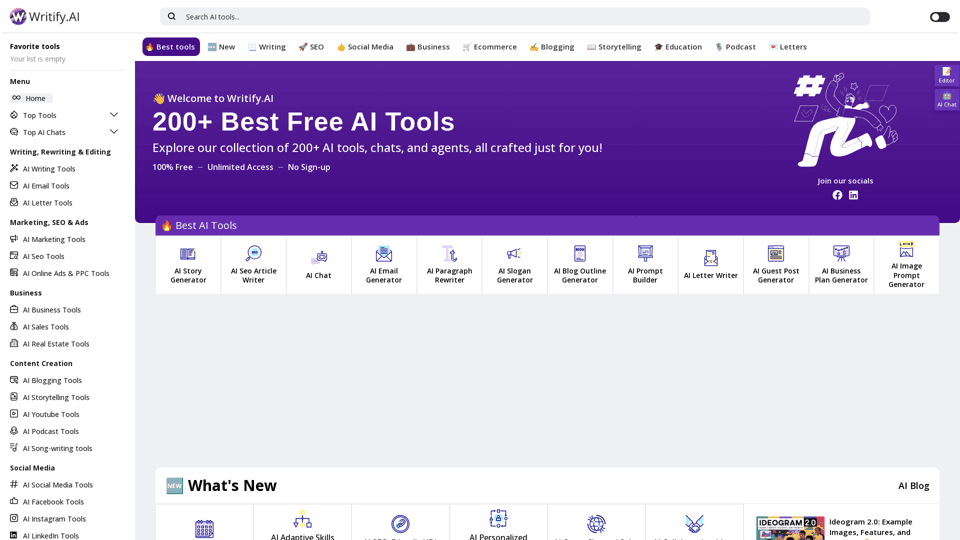Open AI Real Estate Tools

(50, 344)
